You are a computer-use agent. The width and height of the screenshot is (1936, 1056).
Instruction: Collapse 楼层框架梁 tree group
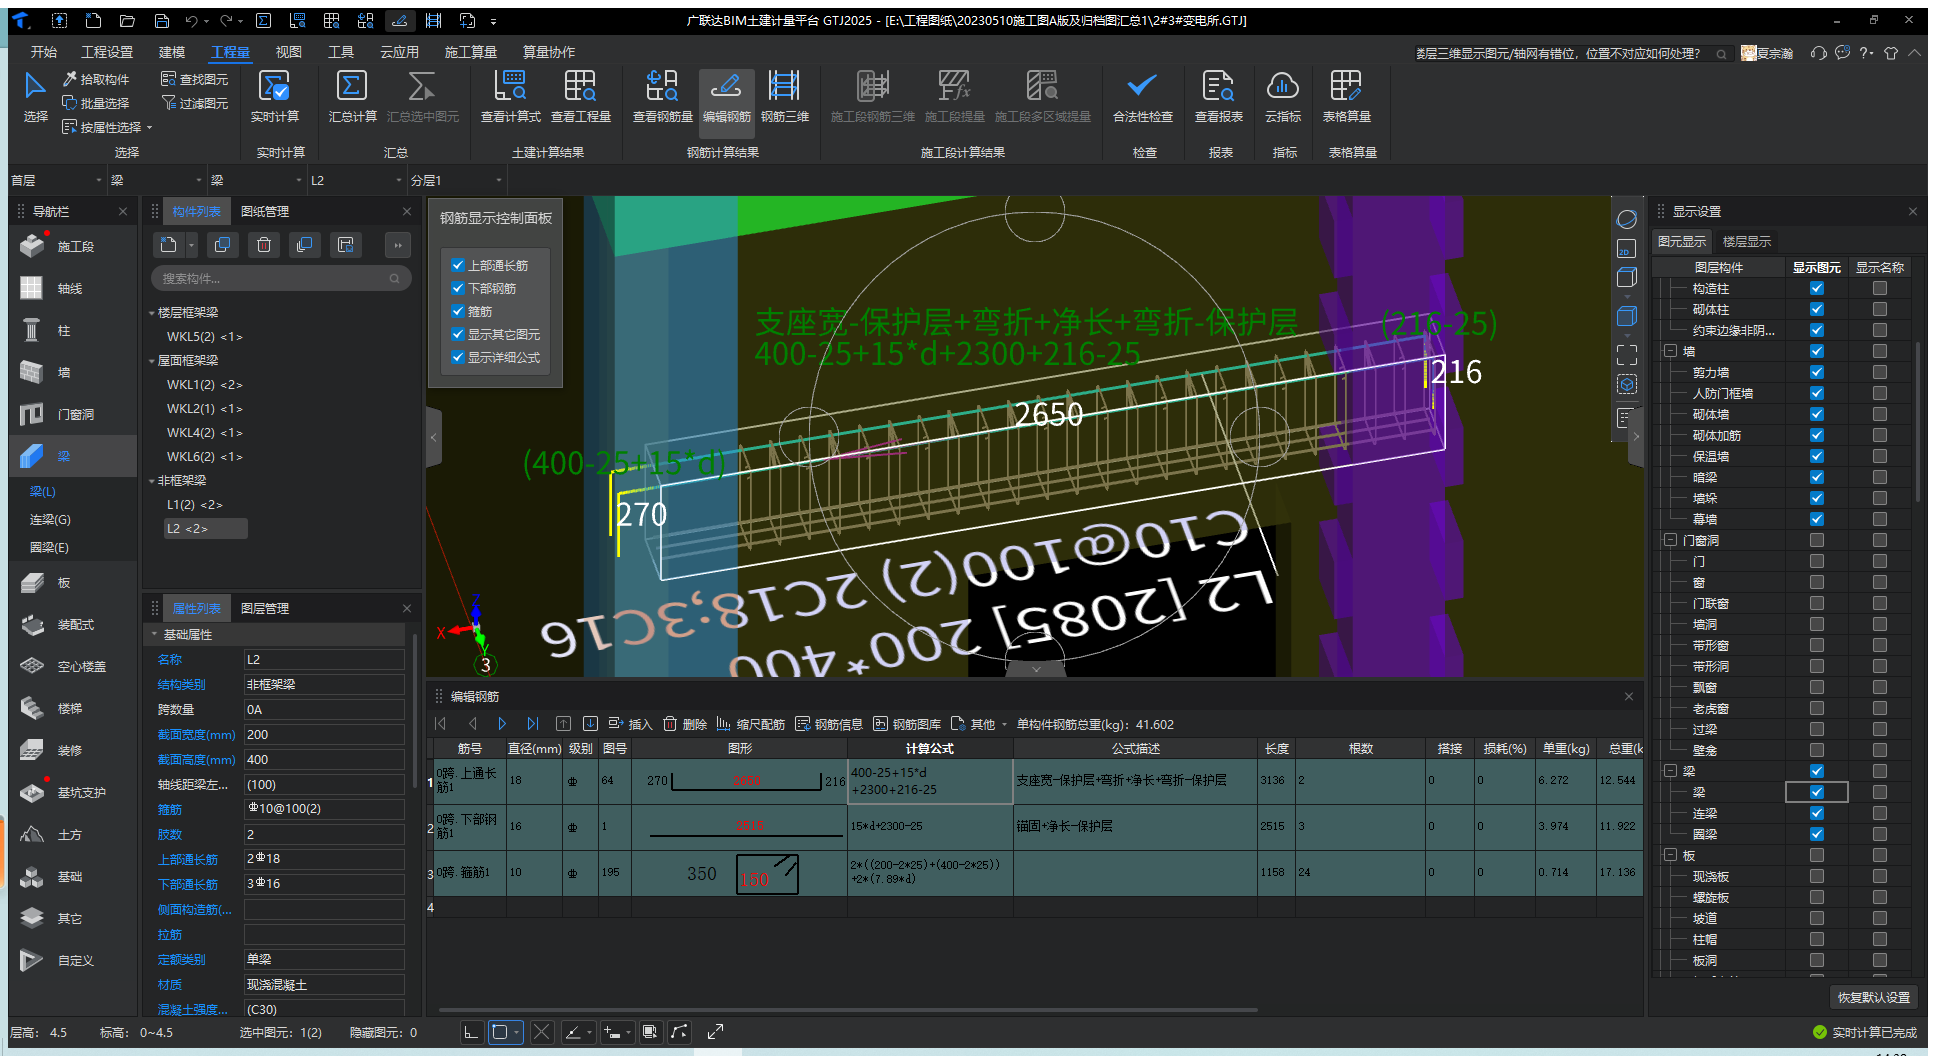click(x=152, y=313)
